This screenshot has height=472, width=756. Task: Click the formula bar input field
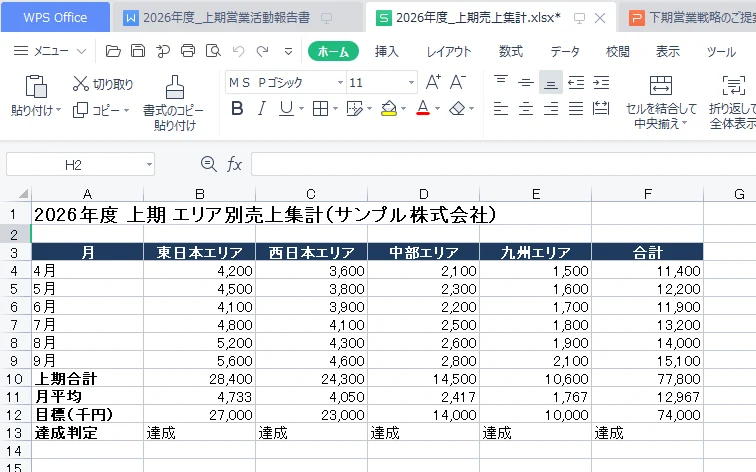click(503, 164)
